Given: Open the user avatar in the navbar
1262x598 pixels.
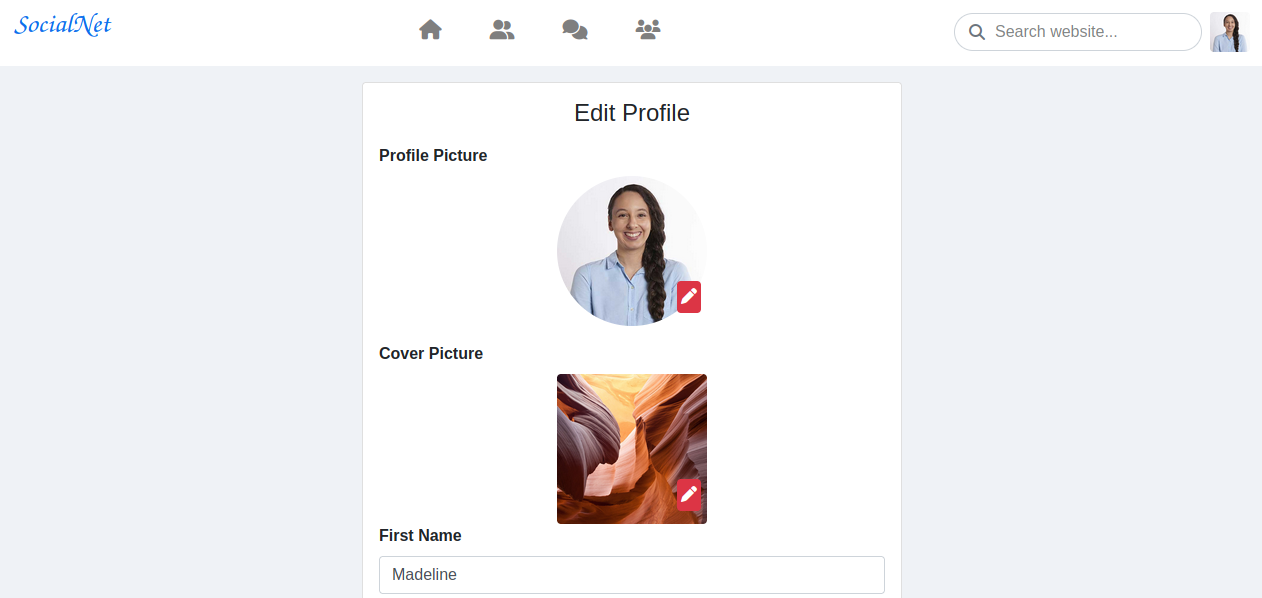Looking at the screenshot, I should 1229,32.
